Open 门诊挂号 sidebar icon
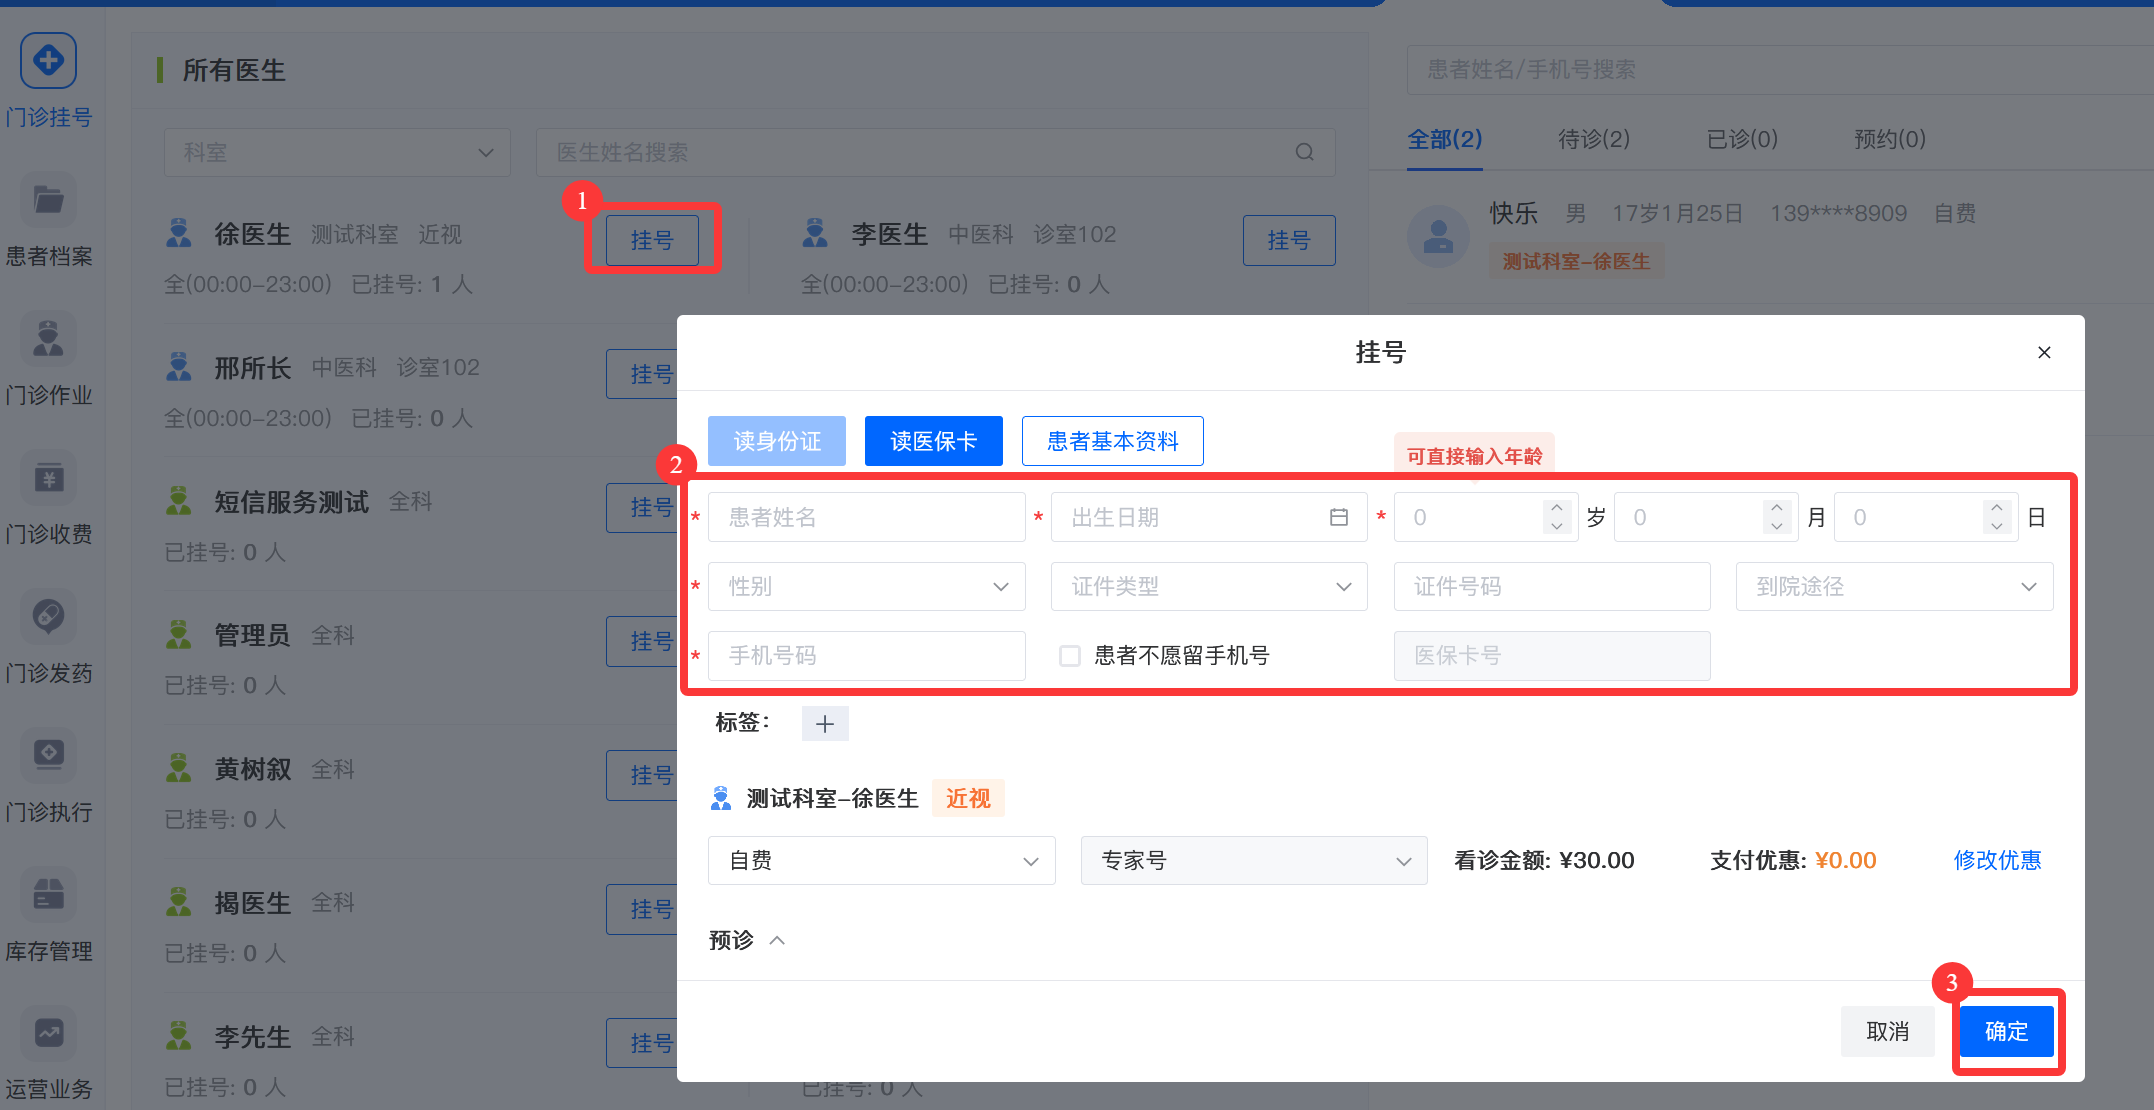Image resolution: width=2154 pixels, height=1110 pixels. click(48, 61)
